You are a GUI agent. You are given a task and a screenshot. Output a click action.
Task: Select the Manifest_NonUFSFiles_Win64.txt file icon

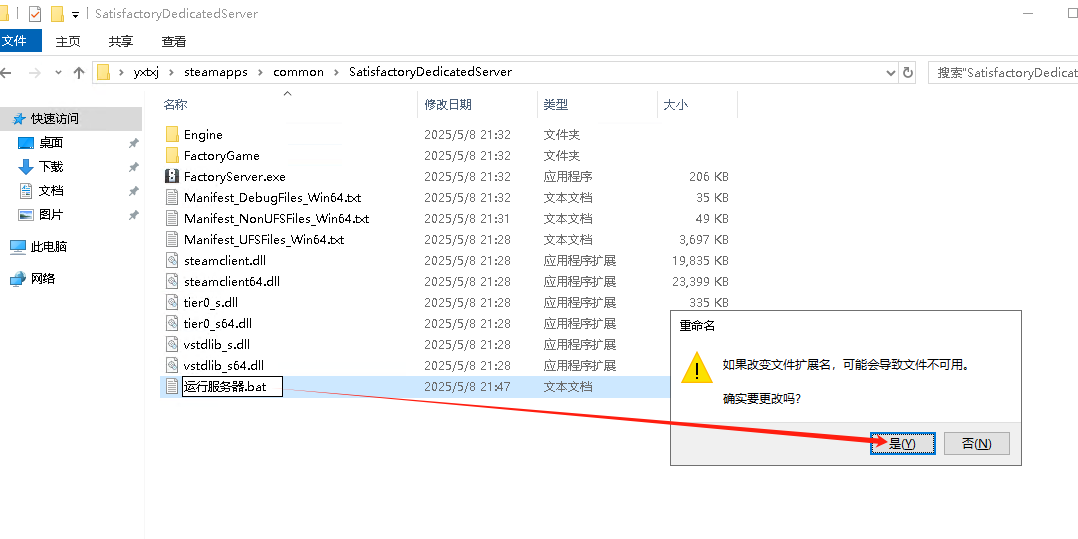[x=172, y=219]
